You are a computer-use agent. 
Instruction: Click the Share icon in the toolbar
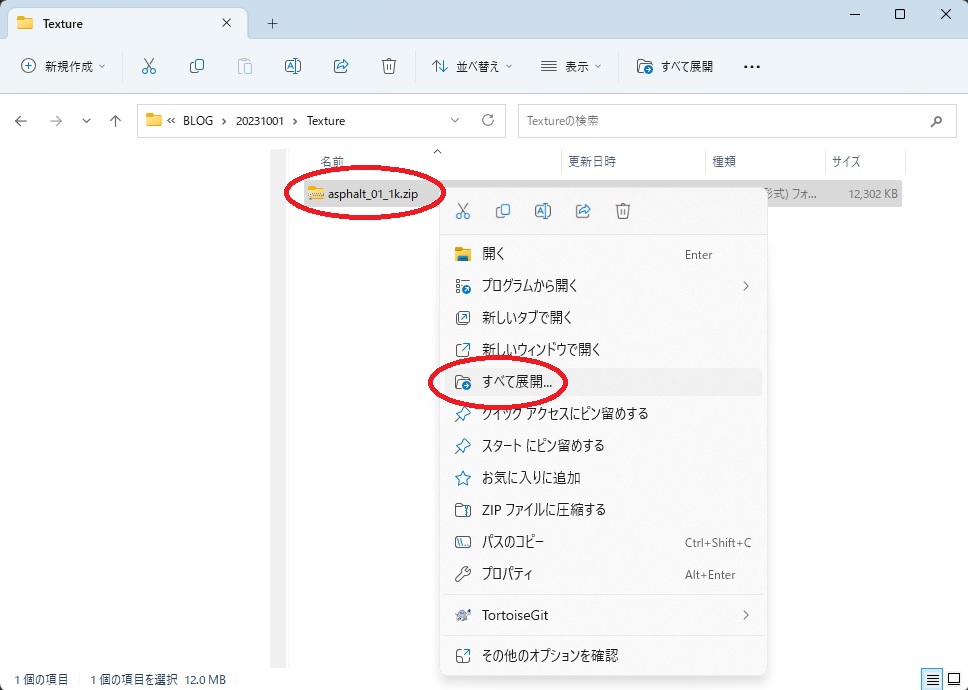340,66
